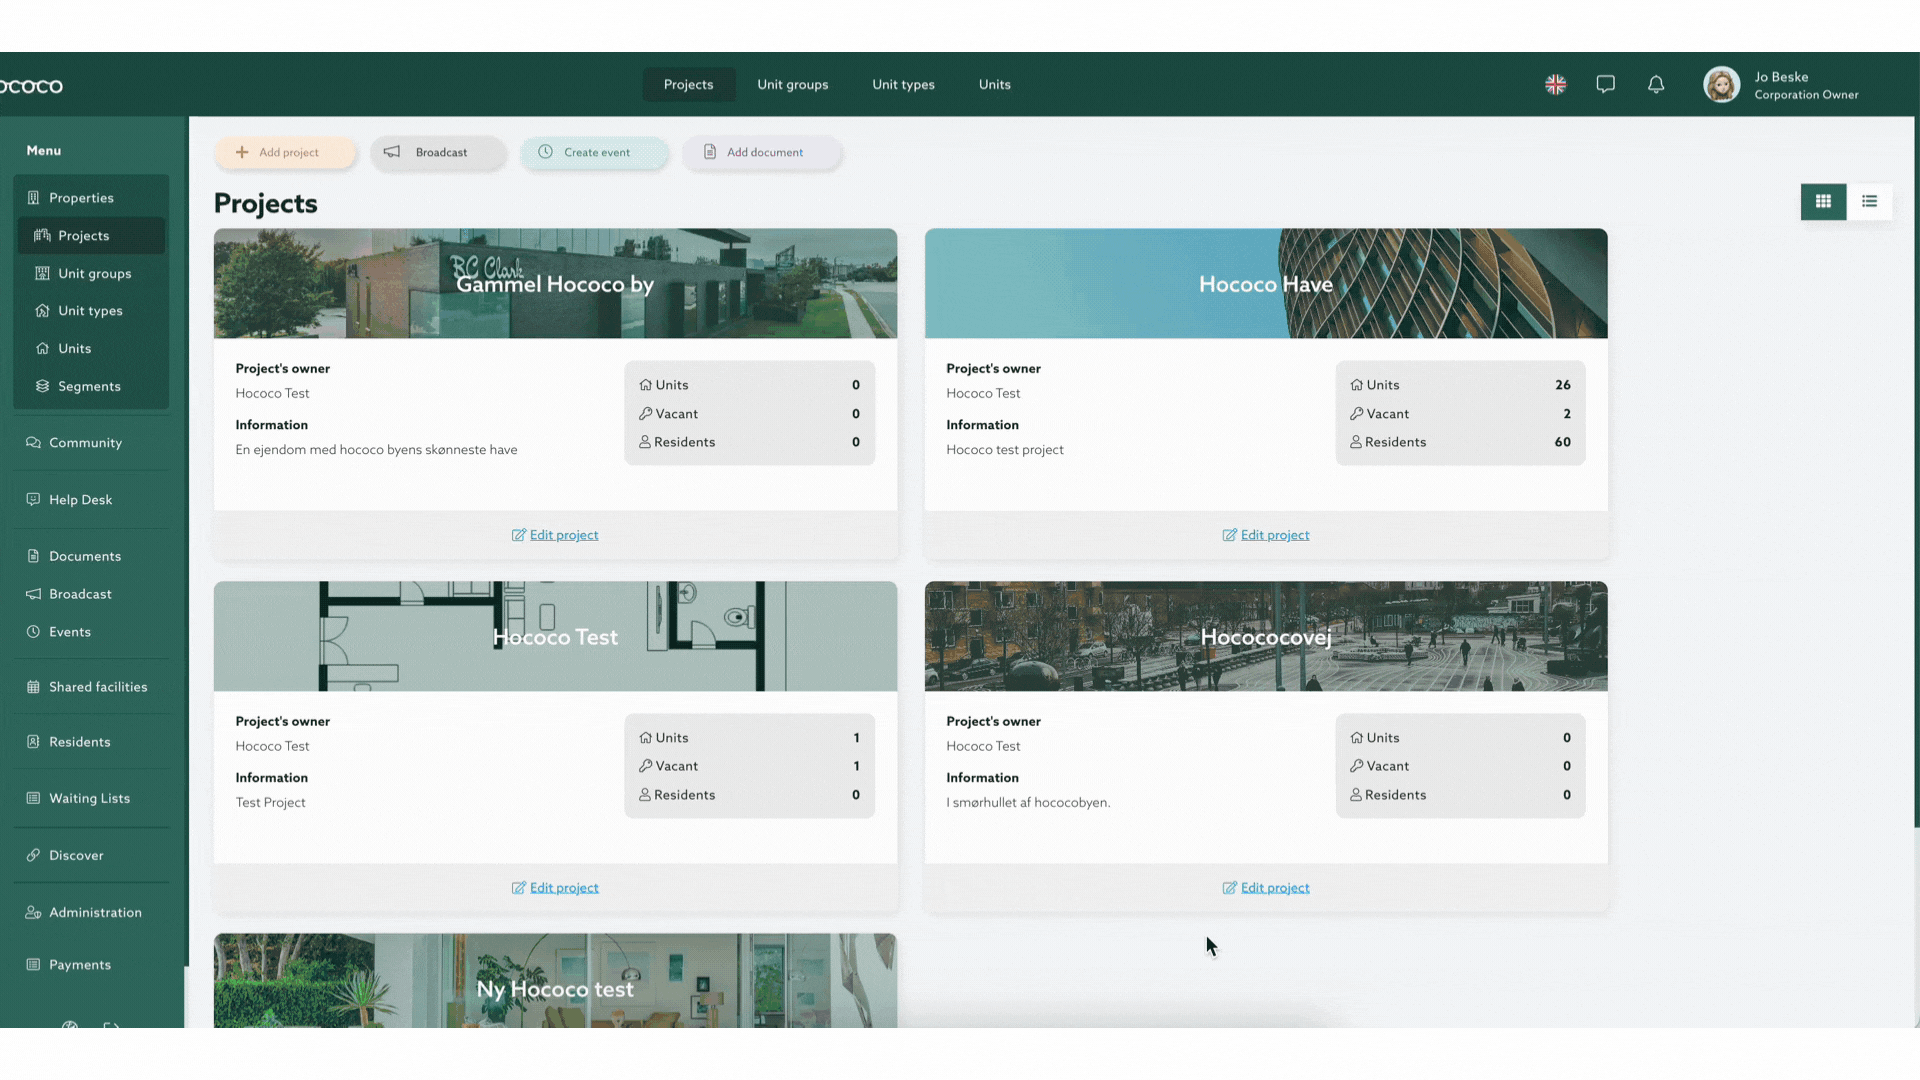This screenshot has height=1080, width=1920.
Task: Click Jo Beske profile avatar
Action: coord(1721,85)
